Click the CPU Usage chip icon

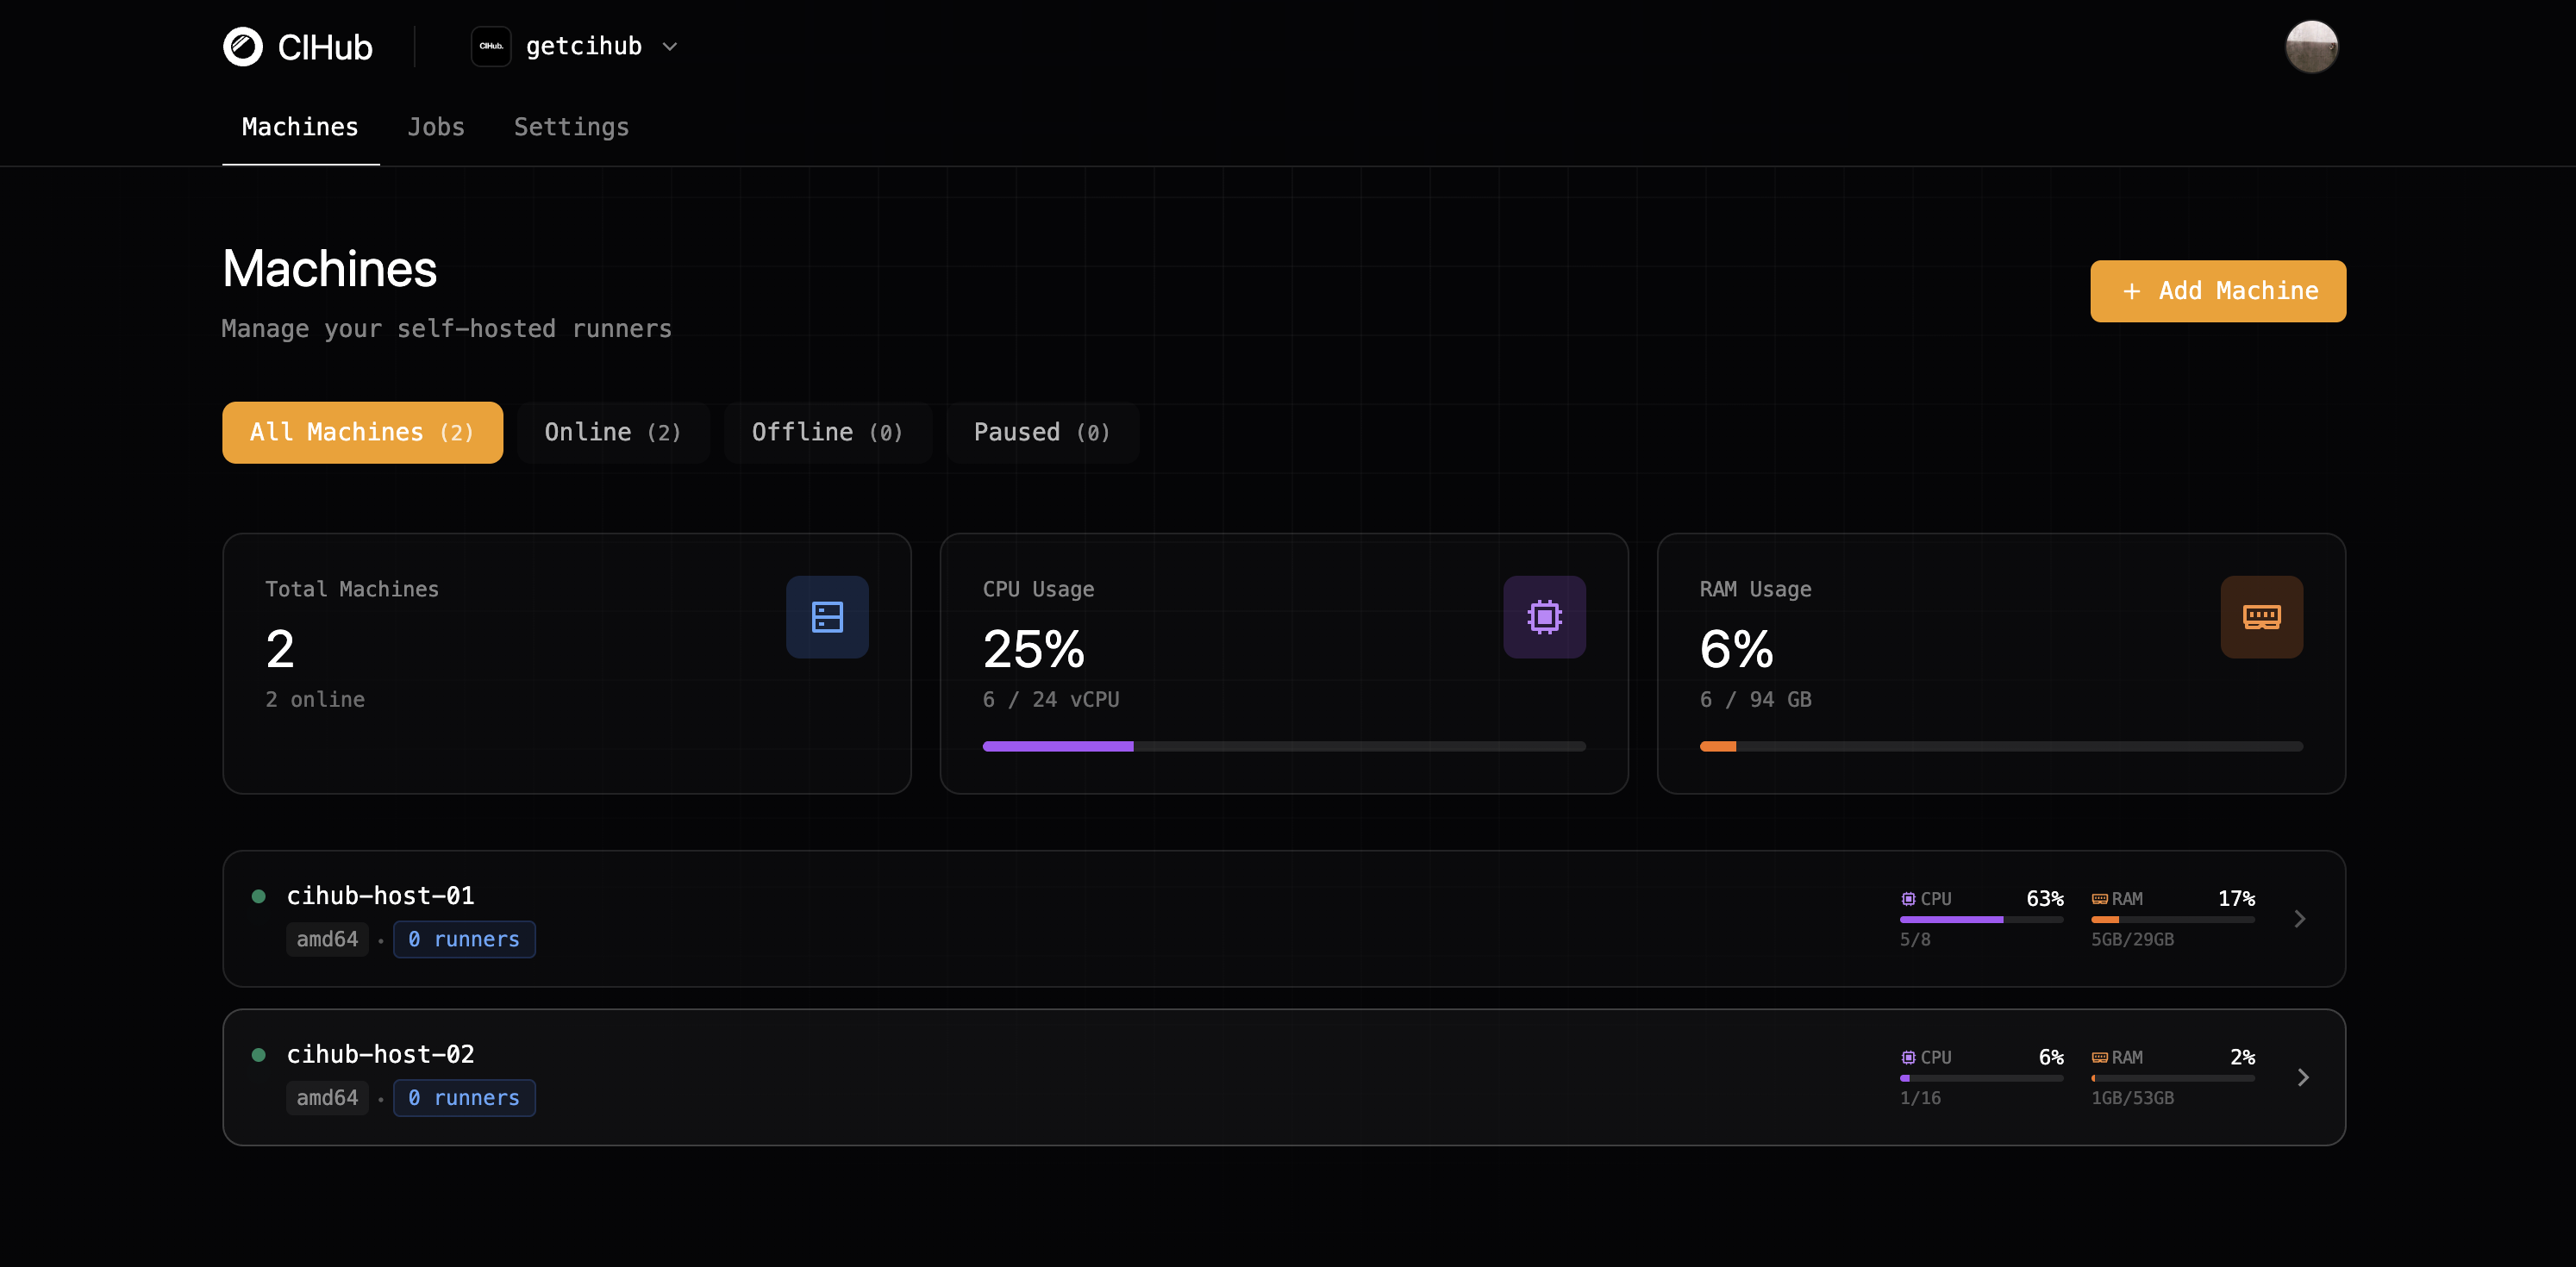click(1544, 617)
